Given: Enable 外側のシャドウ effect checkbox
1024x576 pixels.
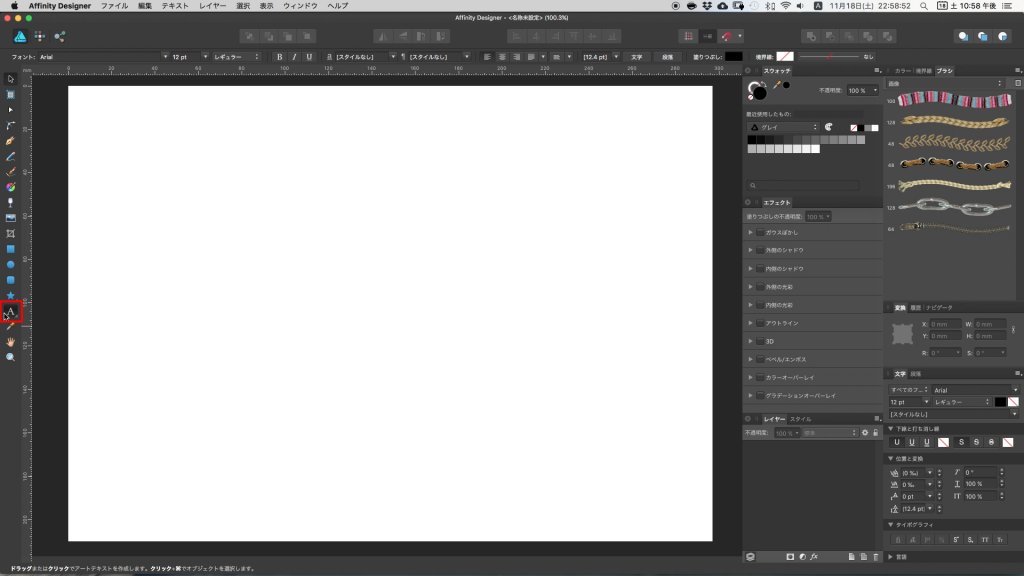Looking at the screenshot, I should [x=760, y=250].
